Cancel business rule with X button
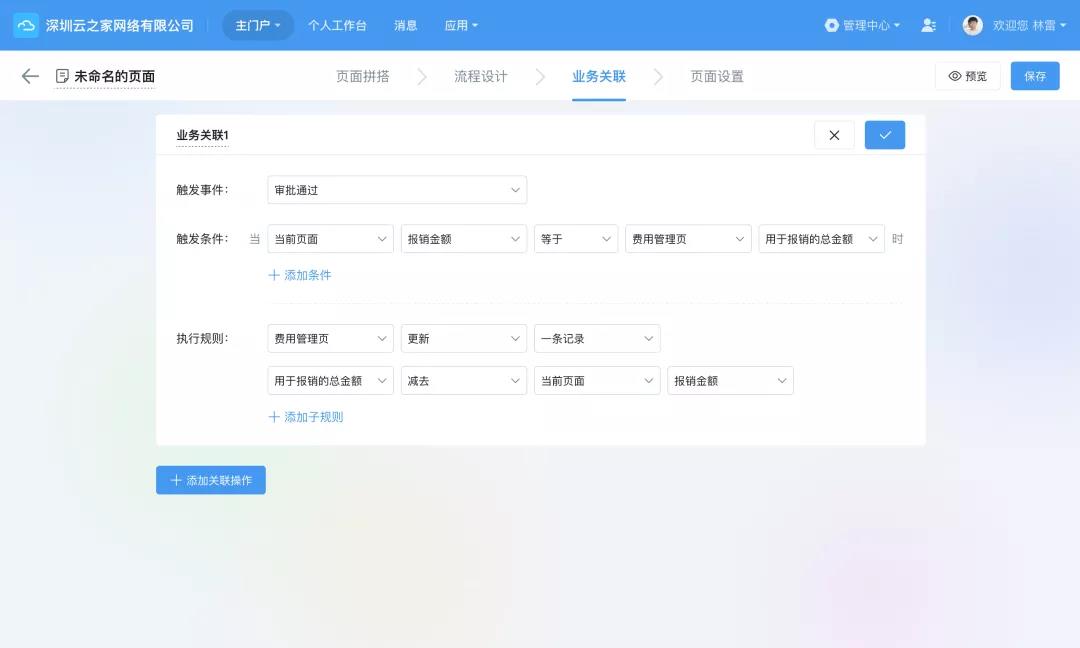1080x648 pixels. point(834,135)
